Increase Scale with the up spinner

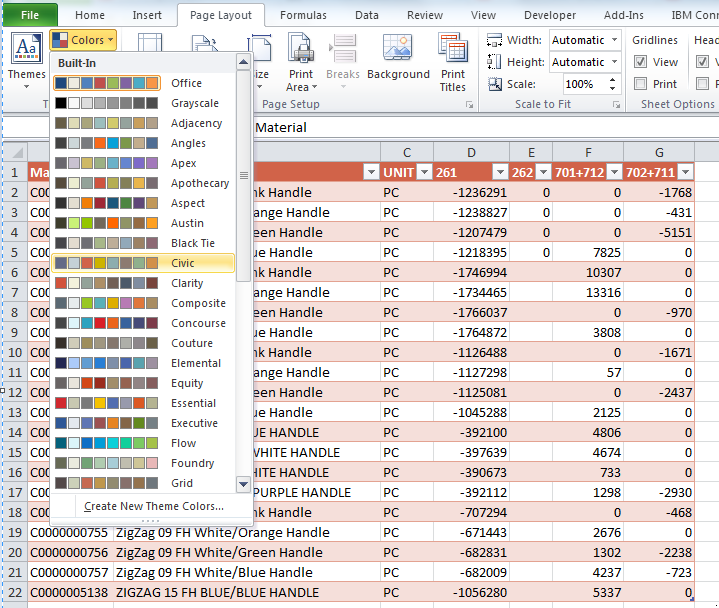point(612,80)
